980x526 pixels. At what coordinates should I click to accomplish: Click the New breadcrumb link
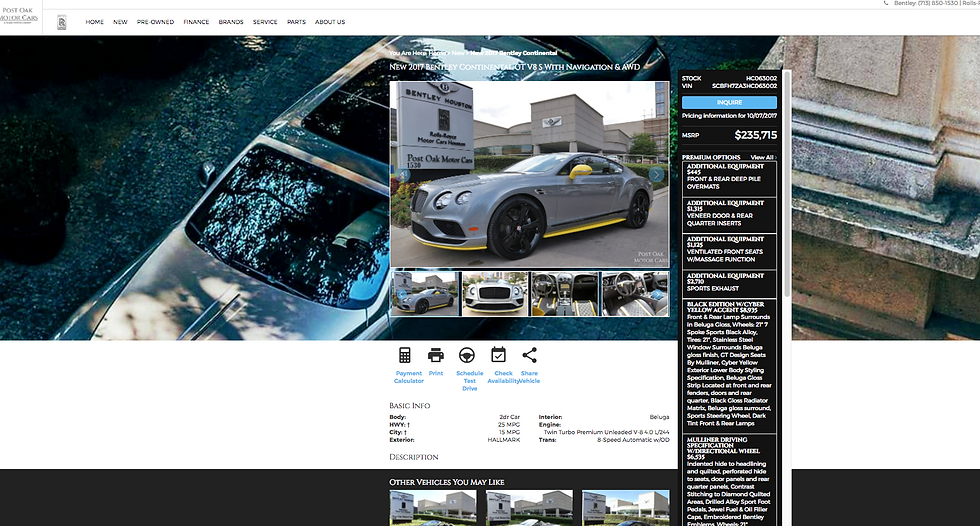point(458,53)
